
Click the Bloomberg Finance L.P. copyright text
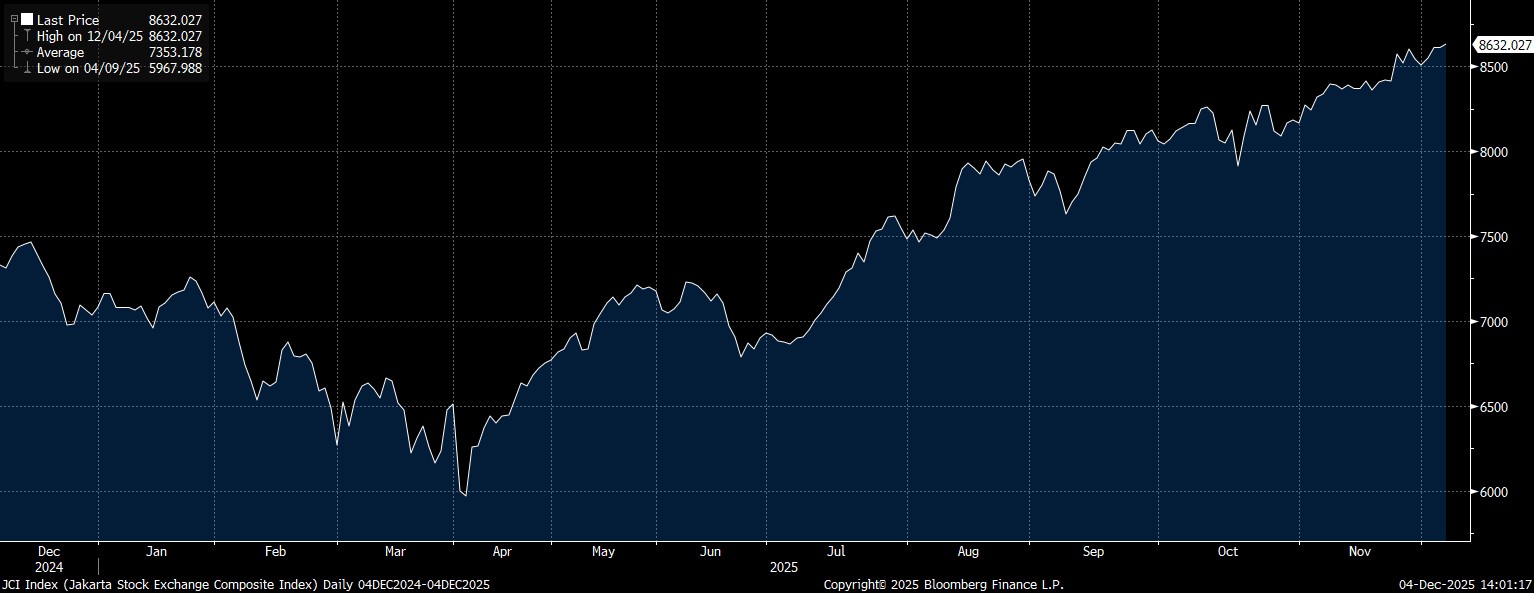tap(943, 584)
